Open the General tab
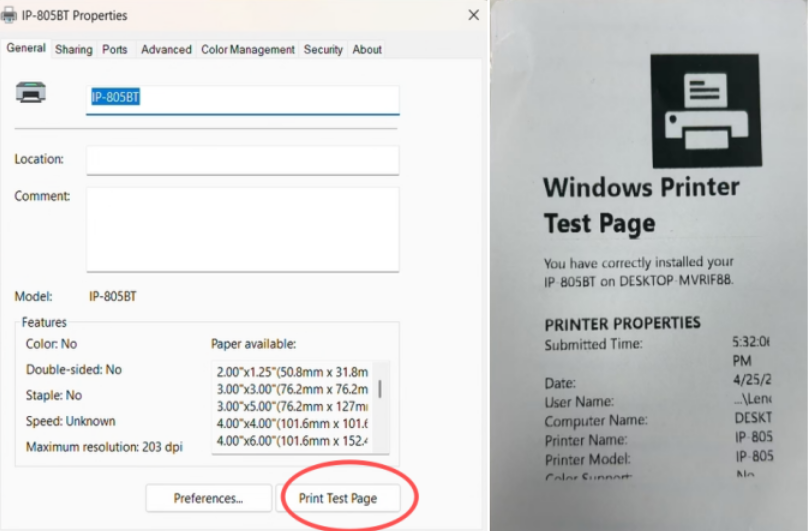 point(26,48)
